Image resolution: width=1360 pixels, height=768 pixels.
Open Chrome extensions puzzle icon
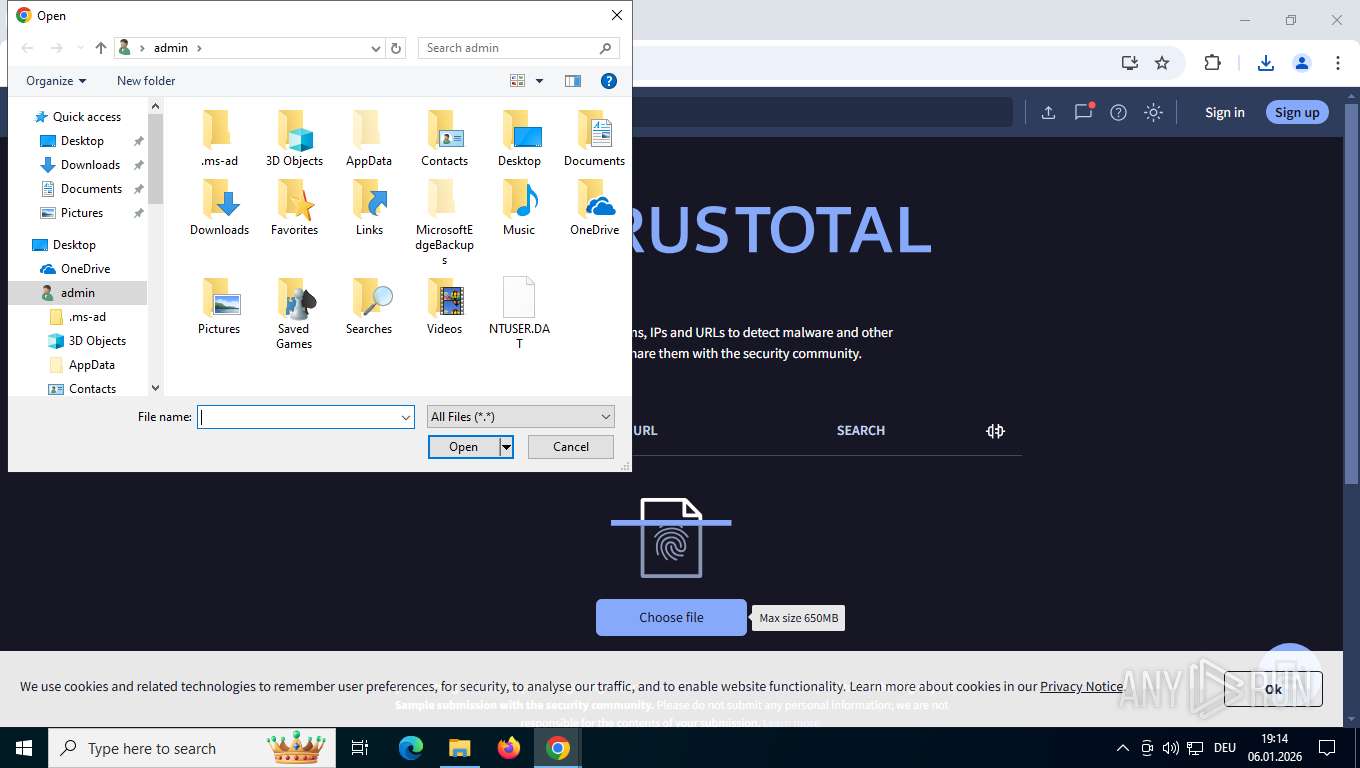[1212, 63]
